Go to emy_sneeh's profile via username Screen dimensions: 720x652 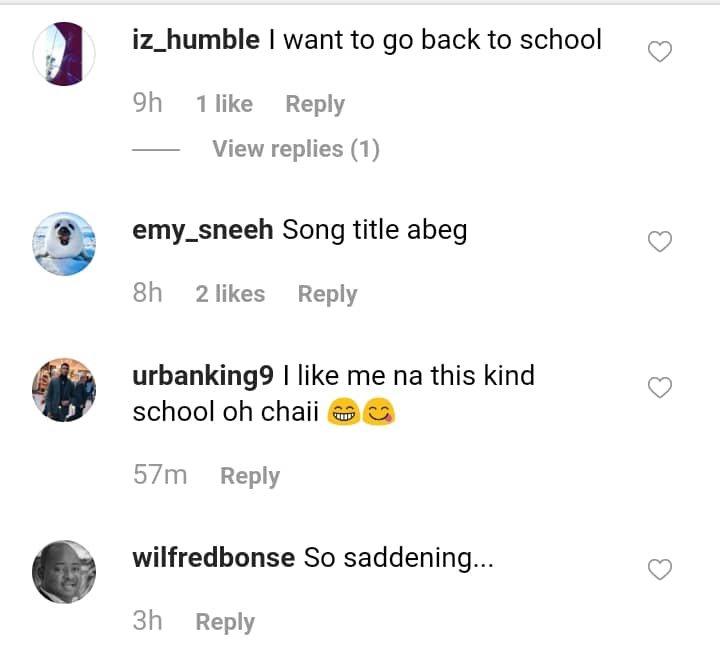point(203,230)
